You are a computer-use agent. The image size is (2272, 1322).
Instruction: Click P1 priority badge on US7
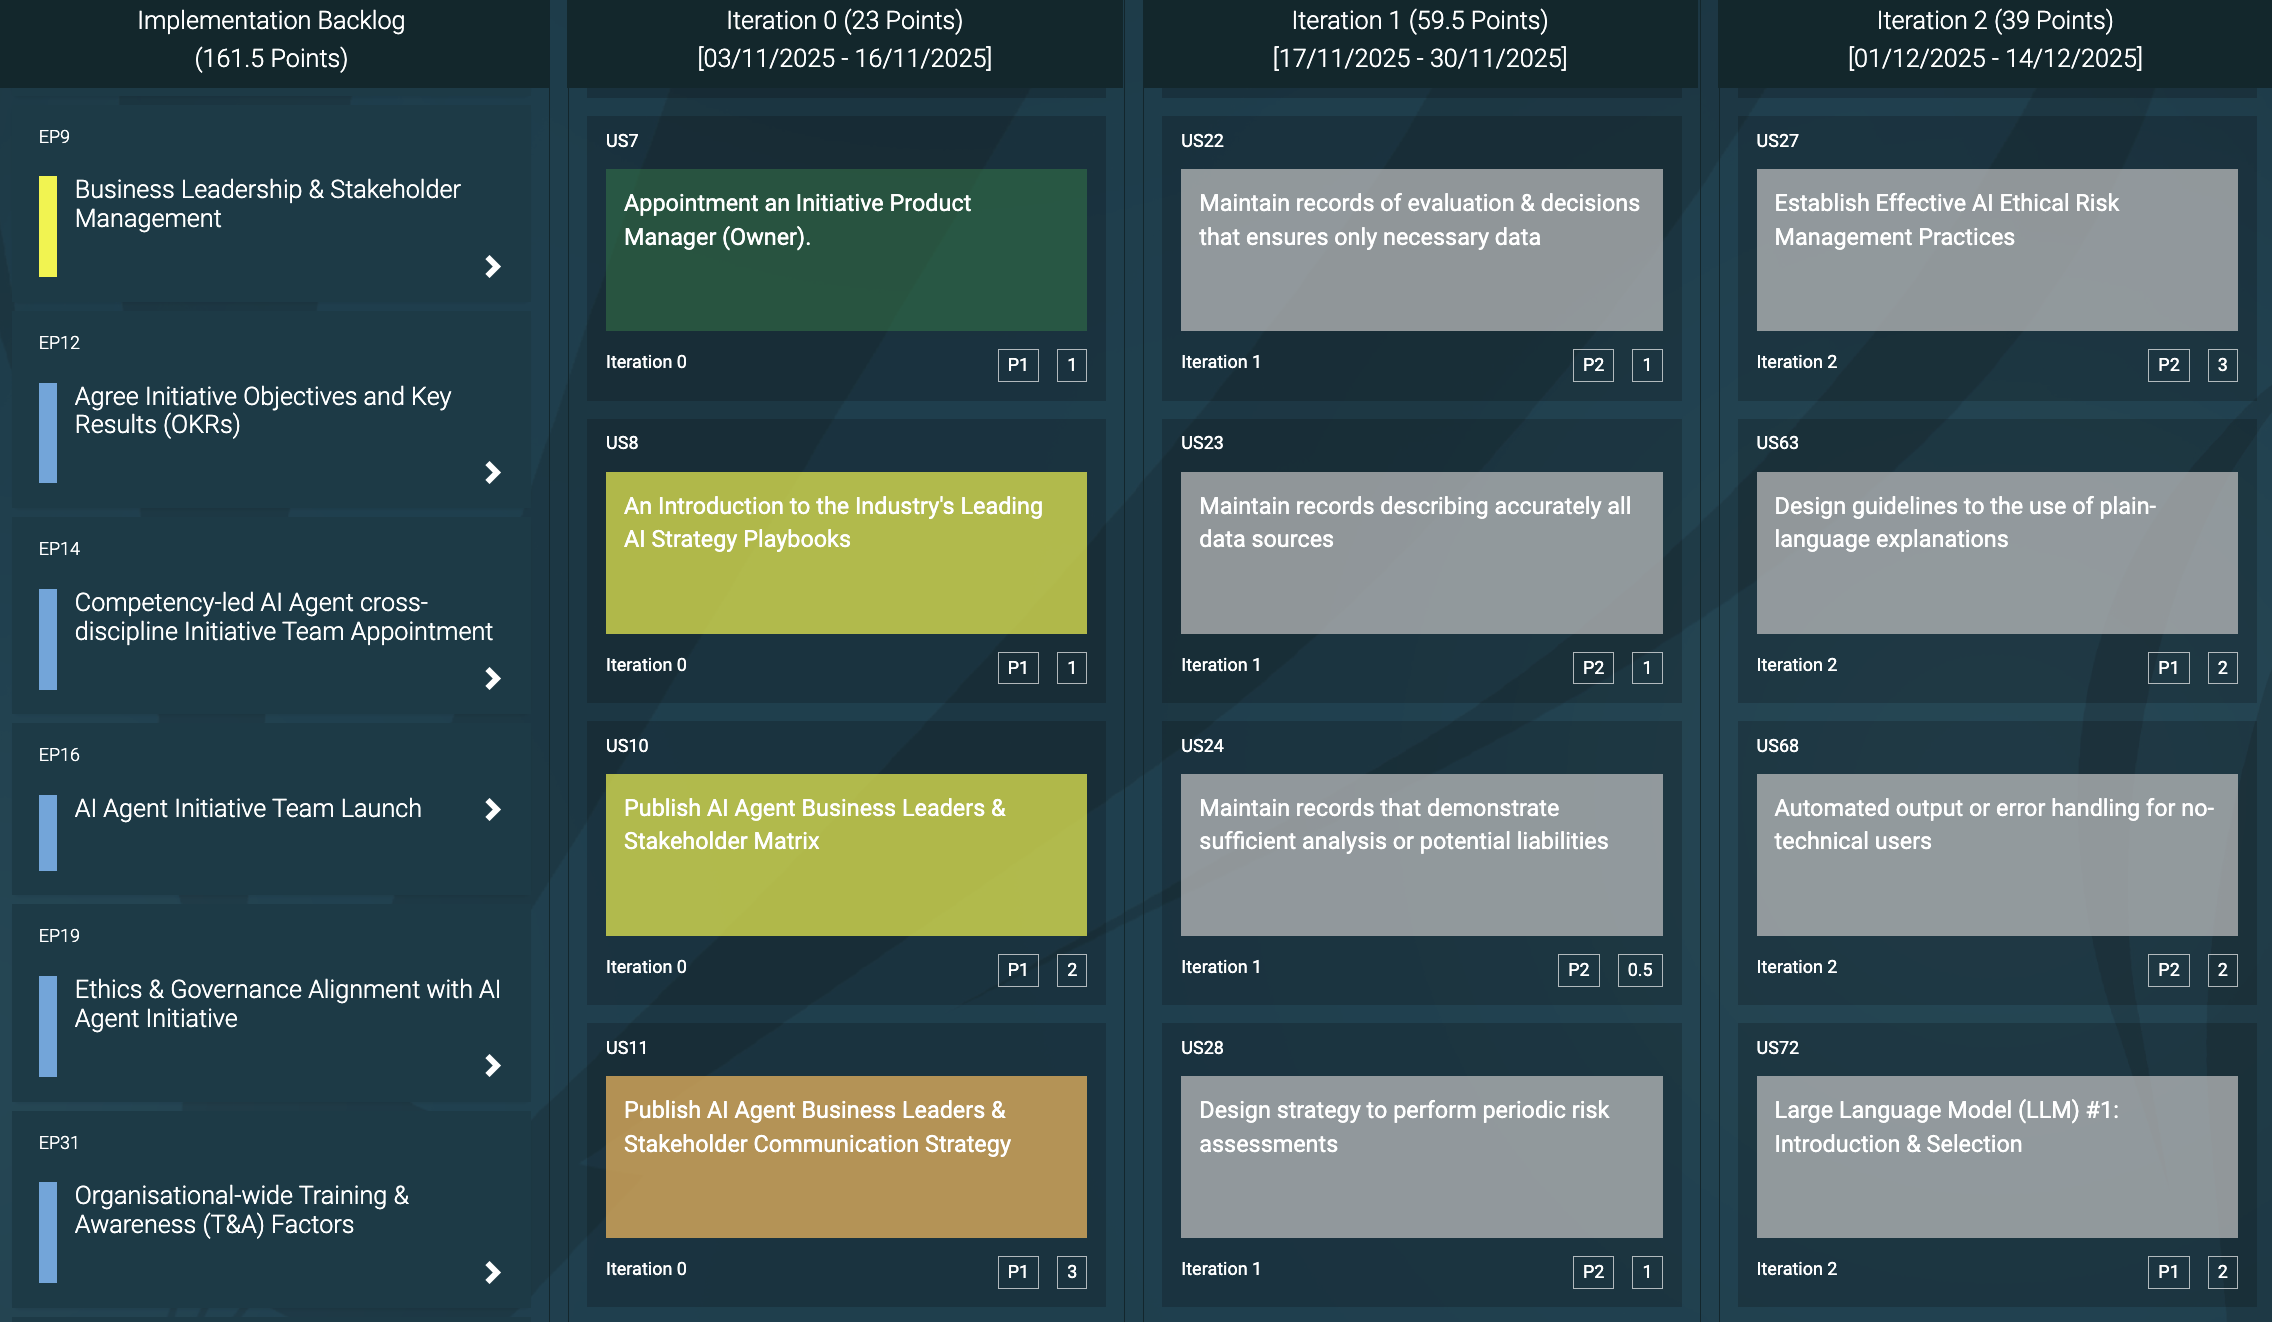[x=1017, y=365]
